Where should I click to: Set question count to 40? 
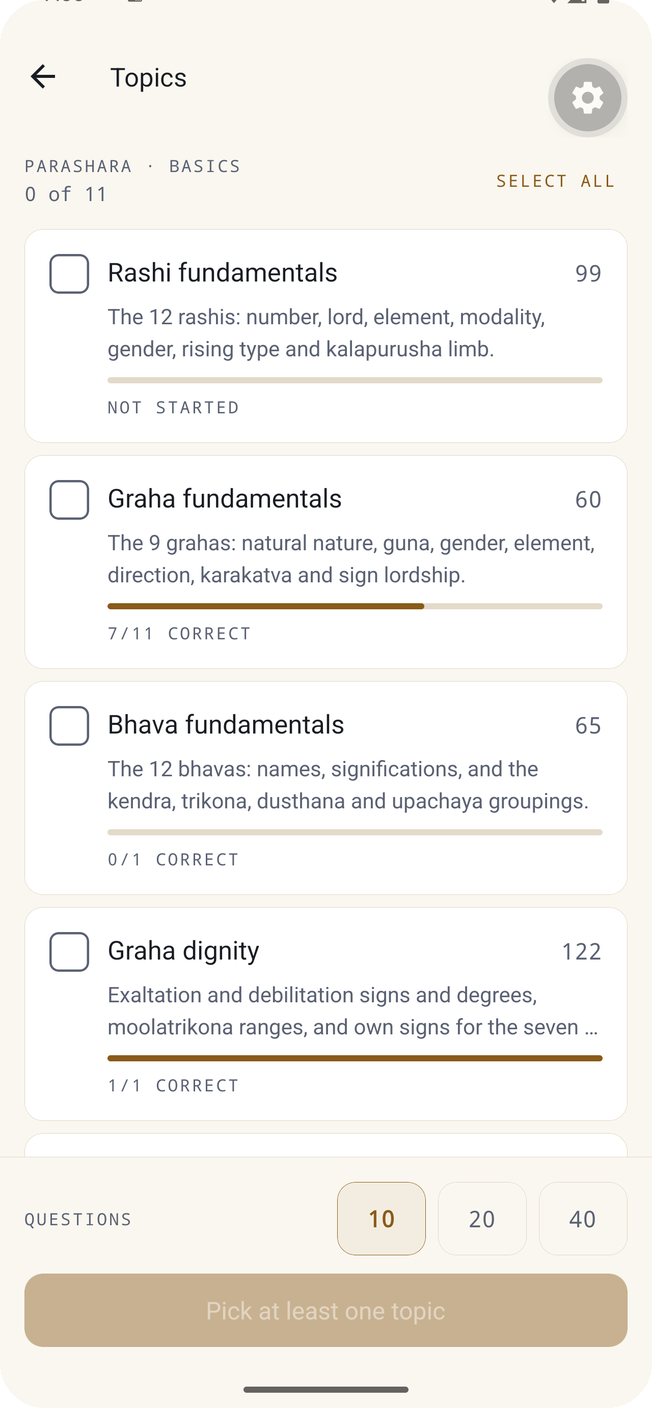point(583,1219)
